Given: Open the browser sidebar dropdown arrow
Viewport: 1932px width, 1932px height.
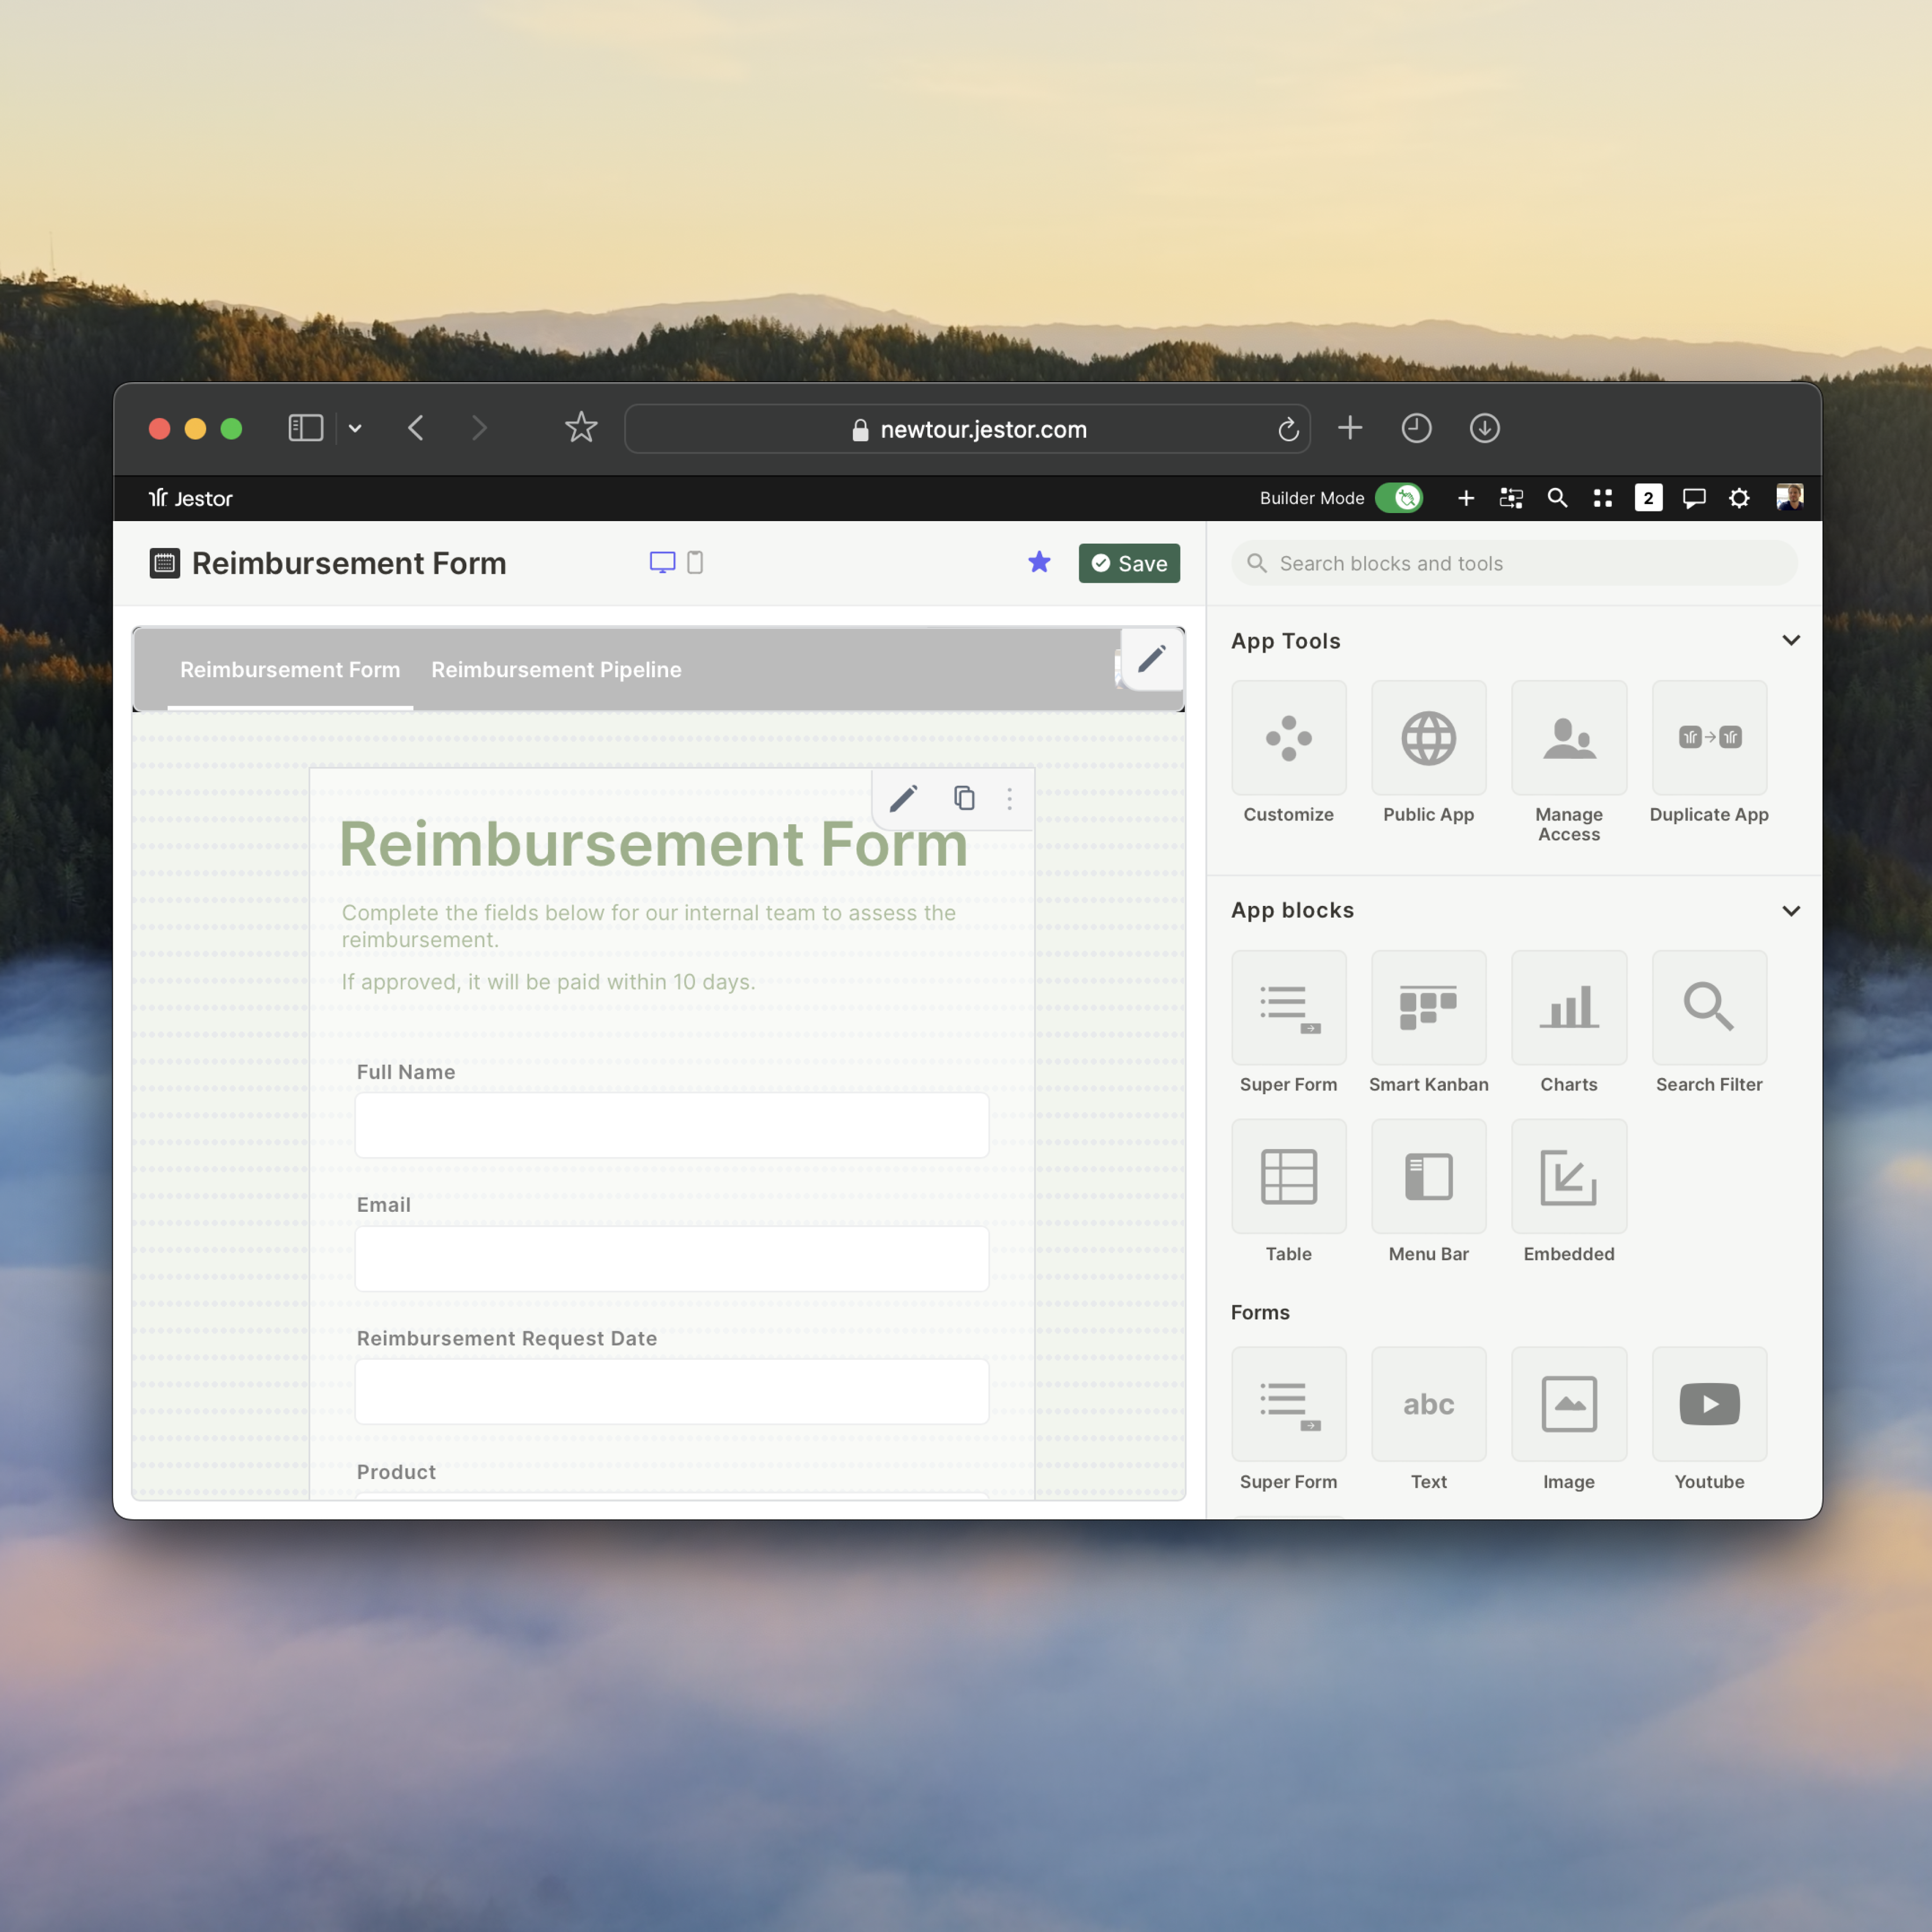Looking at the screenshot, I should pos(355,429).
